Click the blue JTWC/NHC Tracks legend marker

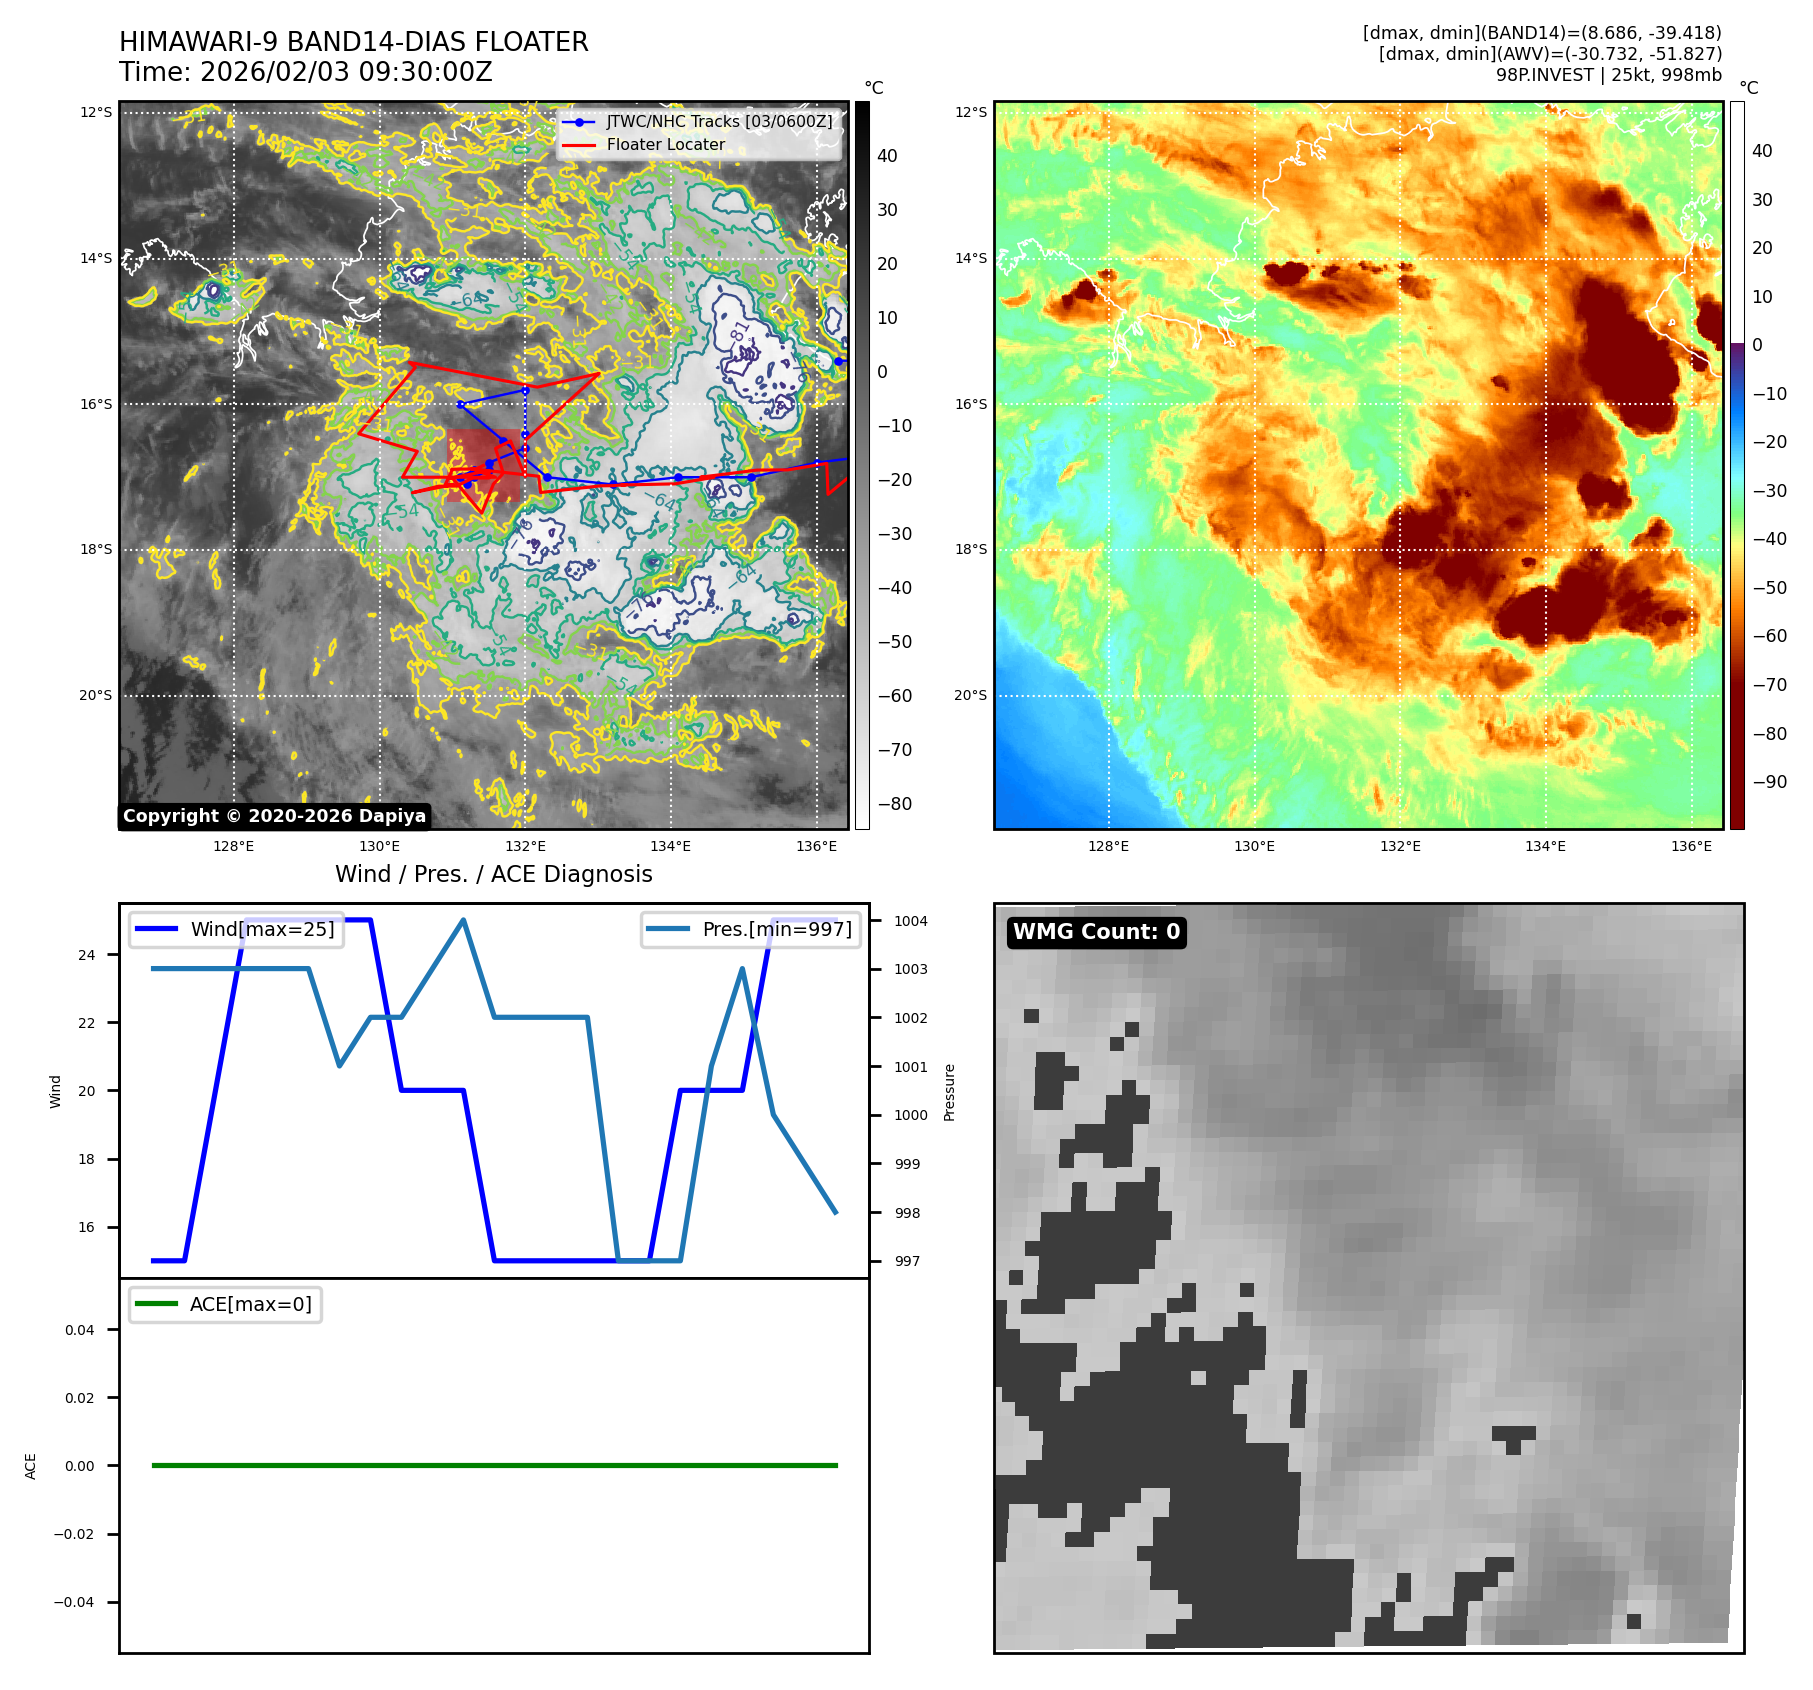pyautogui.click(x=579, y=122)
